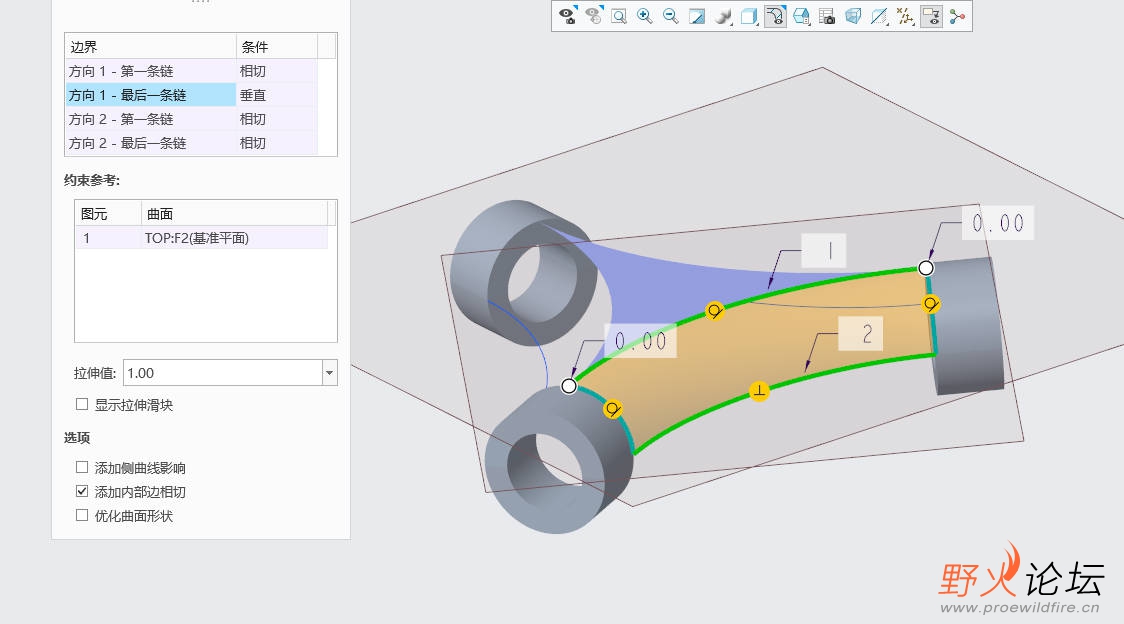Click the zoom out magnifier icon
Viewport: 1124px width, 624px height.
671,16
